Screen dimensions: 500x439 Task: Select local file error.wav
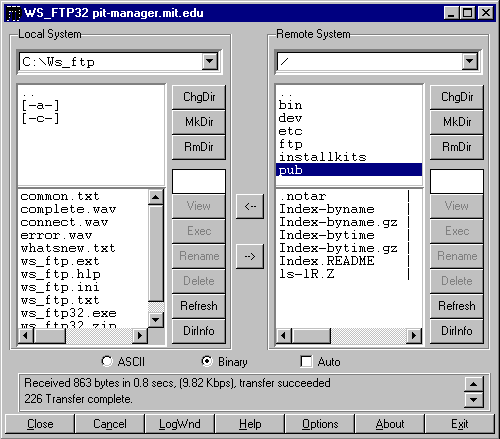click(x=56, y=235)
